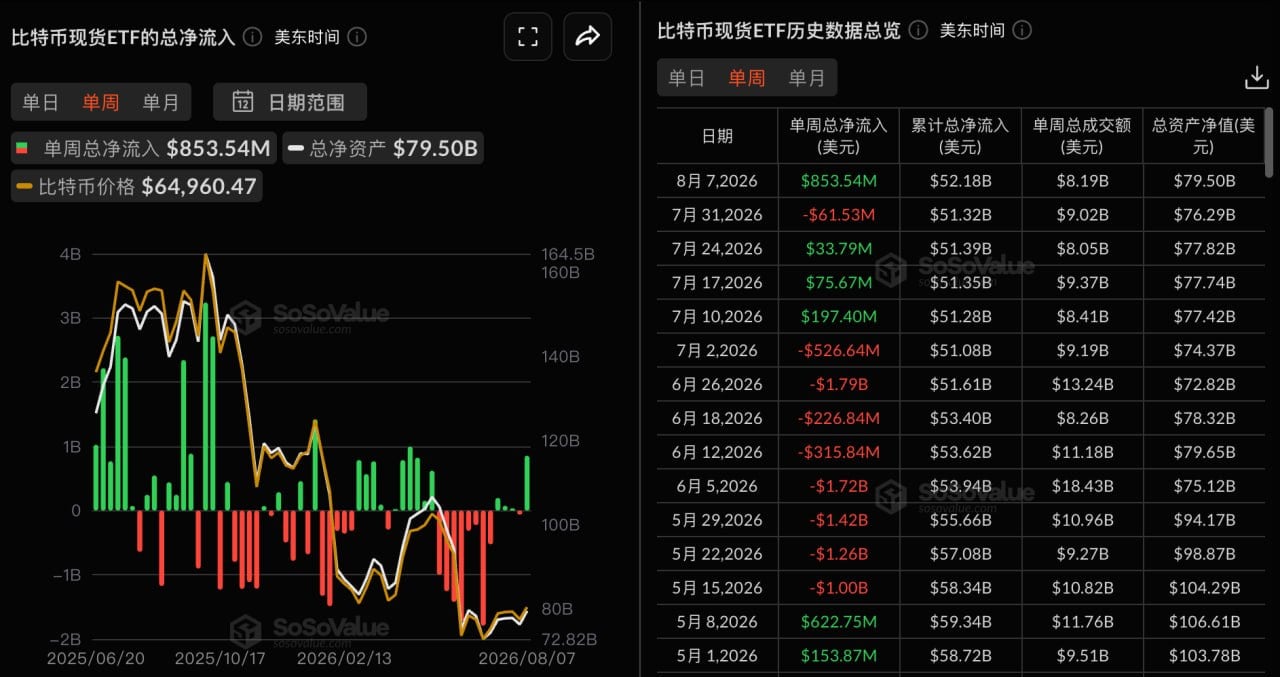The image size is (1280, 677).
Task: Click the $52.18B cumulative inflow cell
Action: coord(960,181)
